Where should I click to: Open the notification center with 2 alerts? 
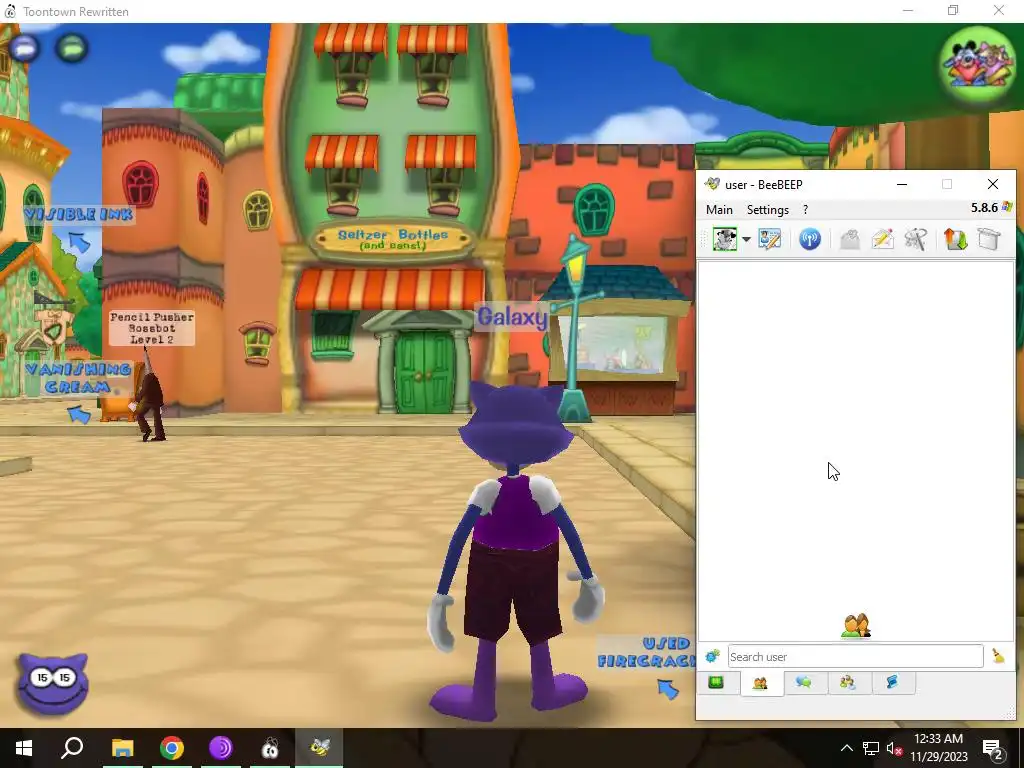[x=993, y=748]
